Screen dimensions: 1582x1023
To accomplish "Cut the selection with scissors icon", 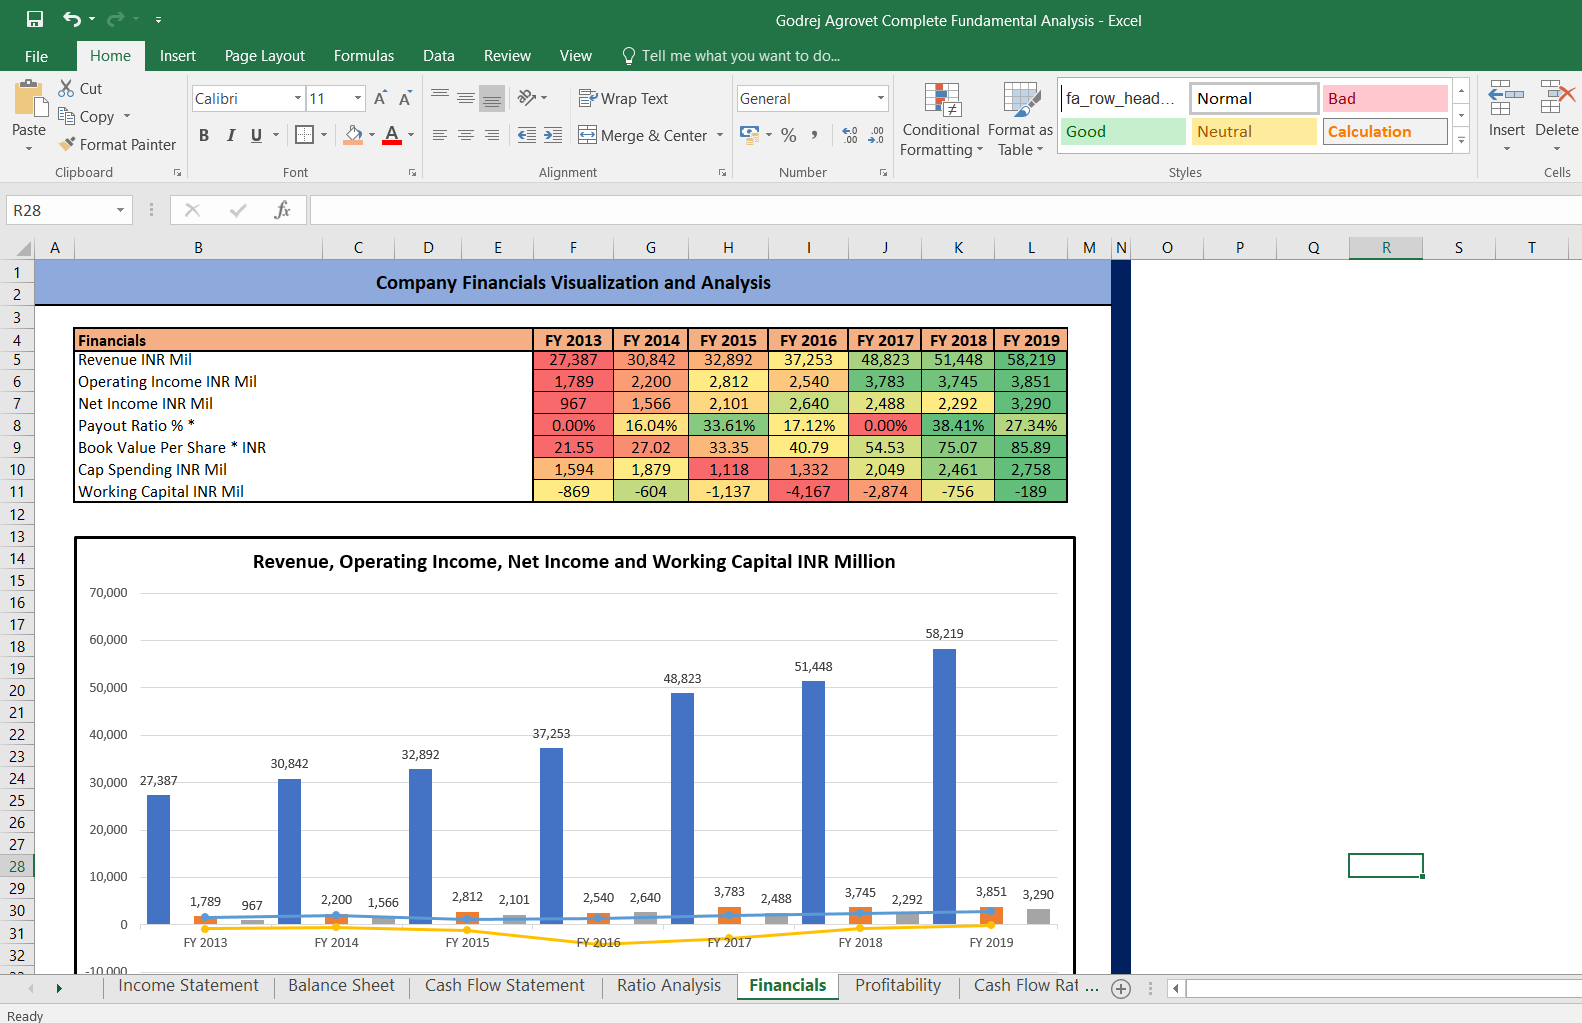I will 67,88.
